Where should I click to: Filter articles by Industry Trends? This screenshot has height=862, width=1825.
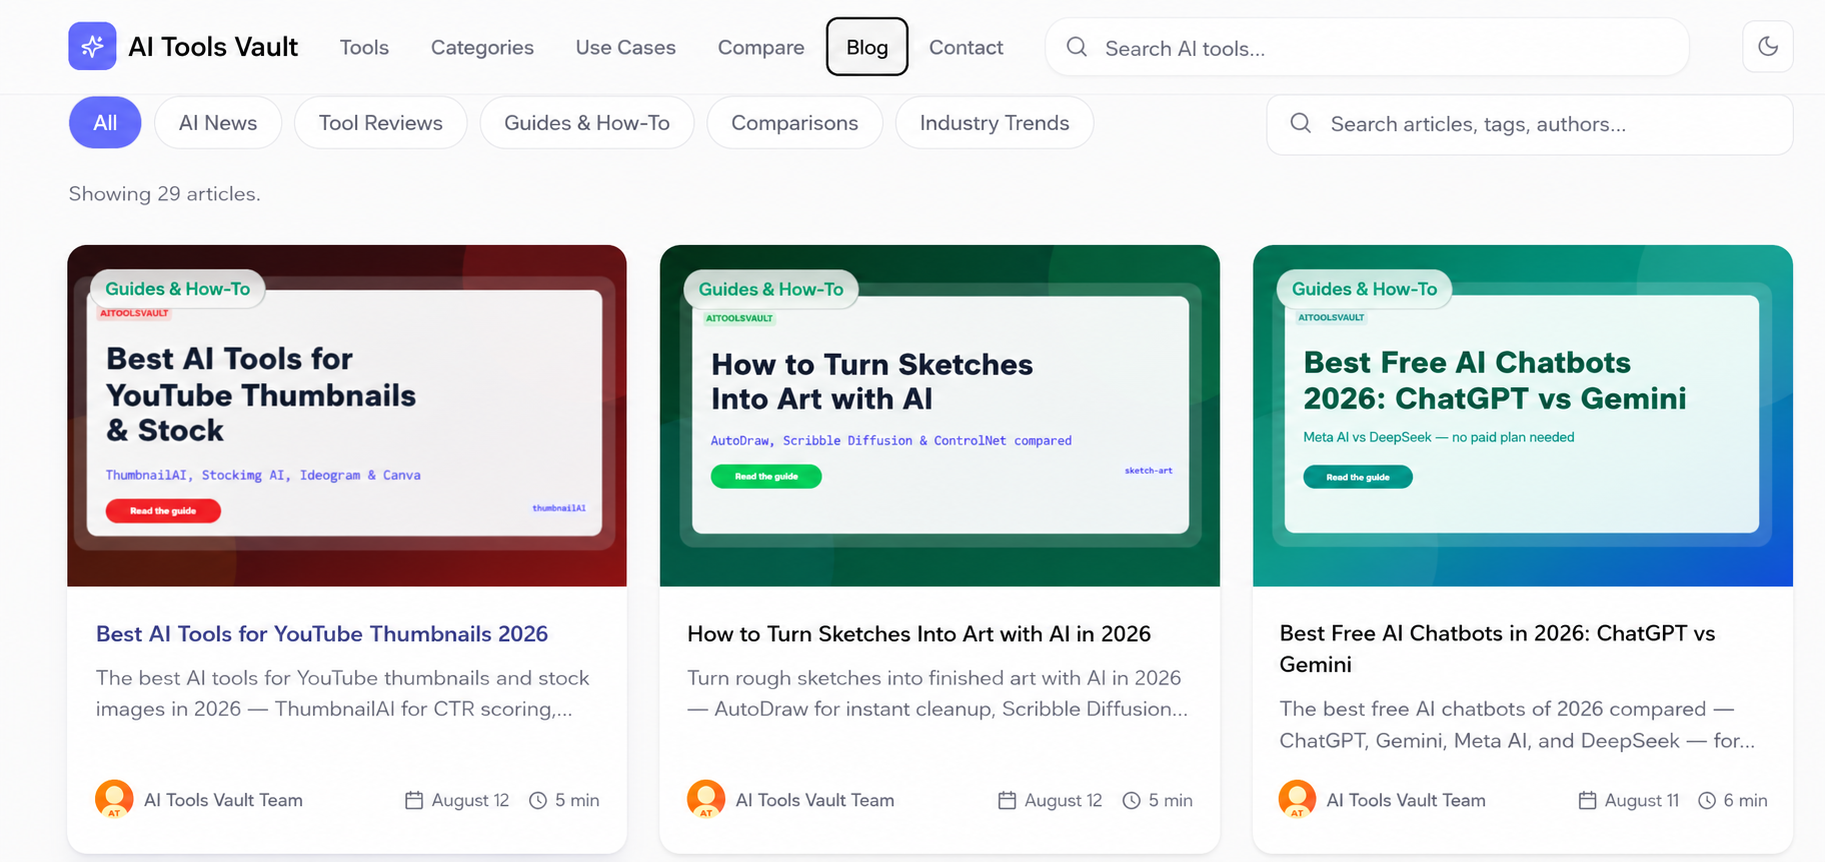(994, 123)
